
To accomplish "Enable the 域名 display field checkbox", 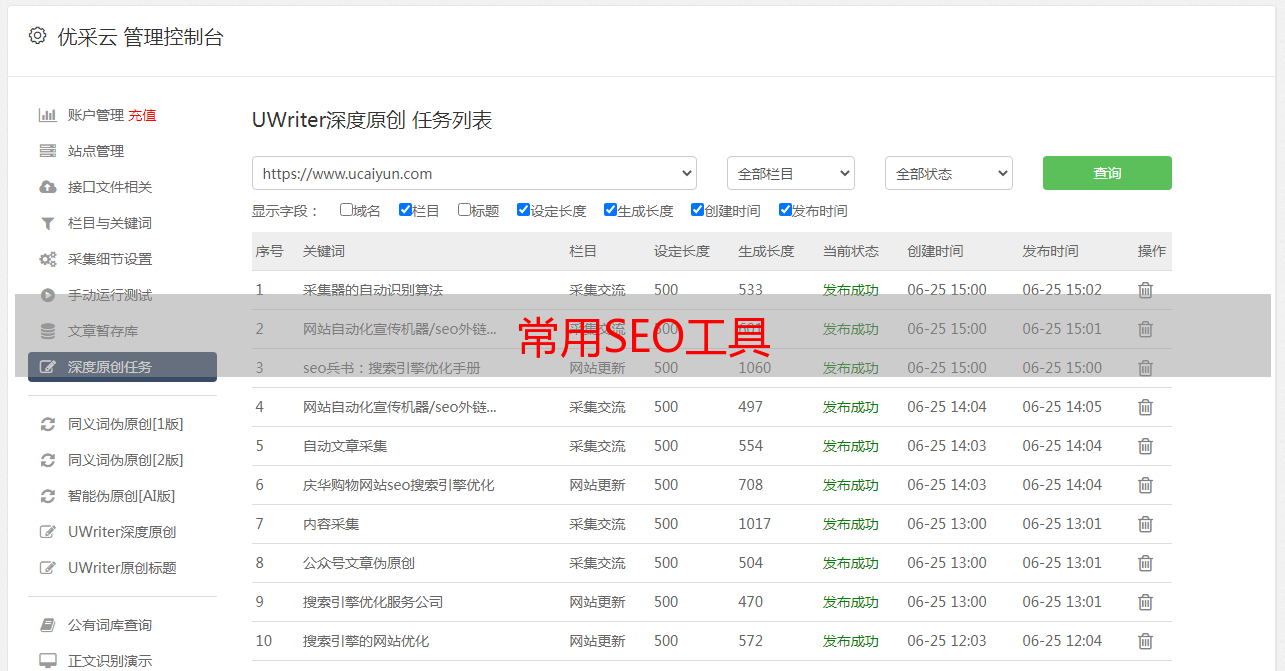I will point(346,210).
